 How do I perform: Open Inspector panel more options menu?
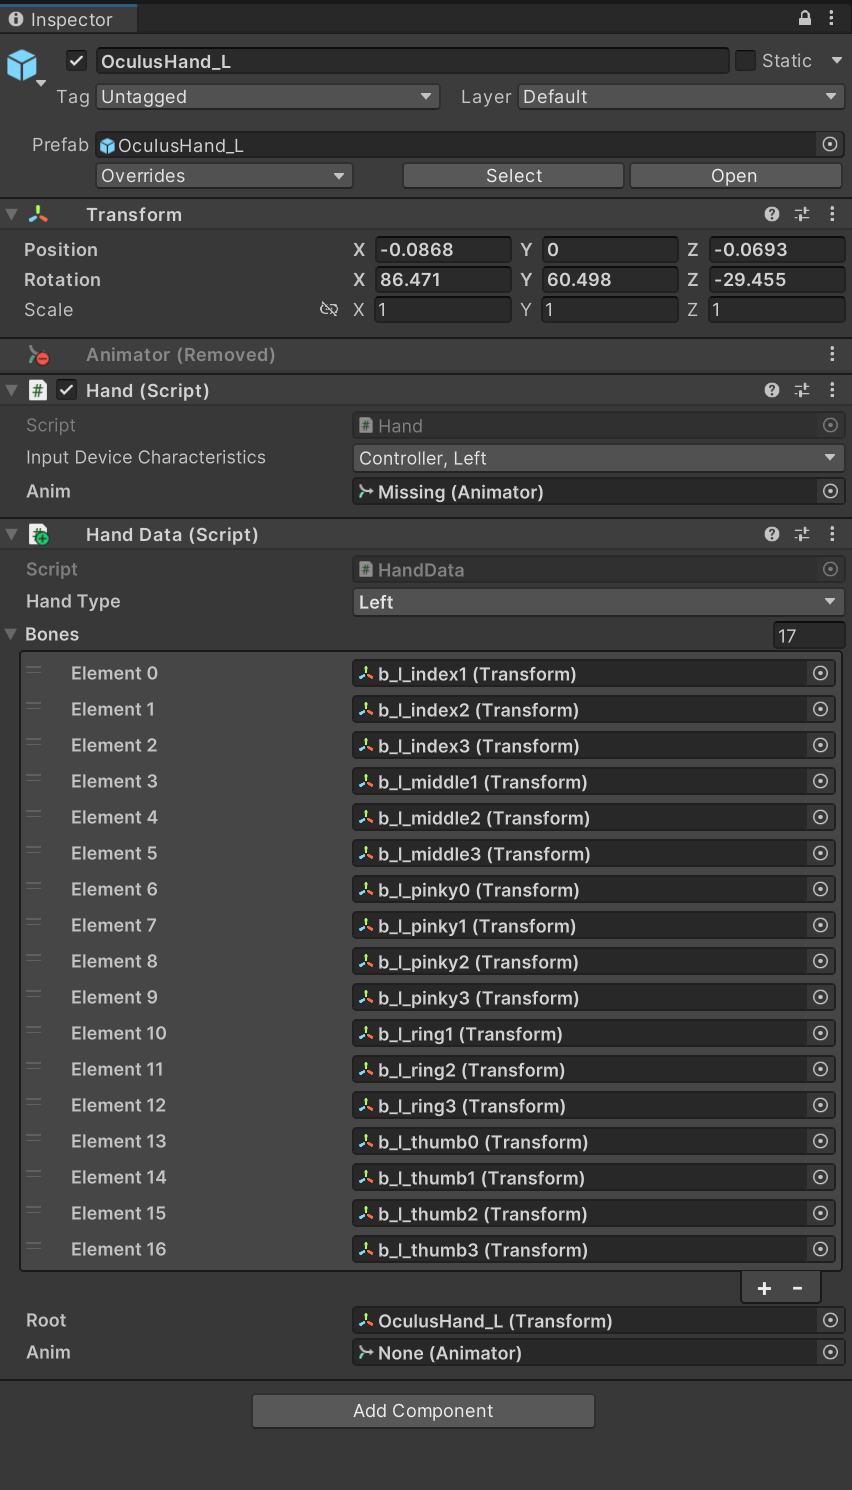point(831,18)
